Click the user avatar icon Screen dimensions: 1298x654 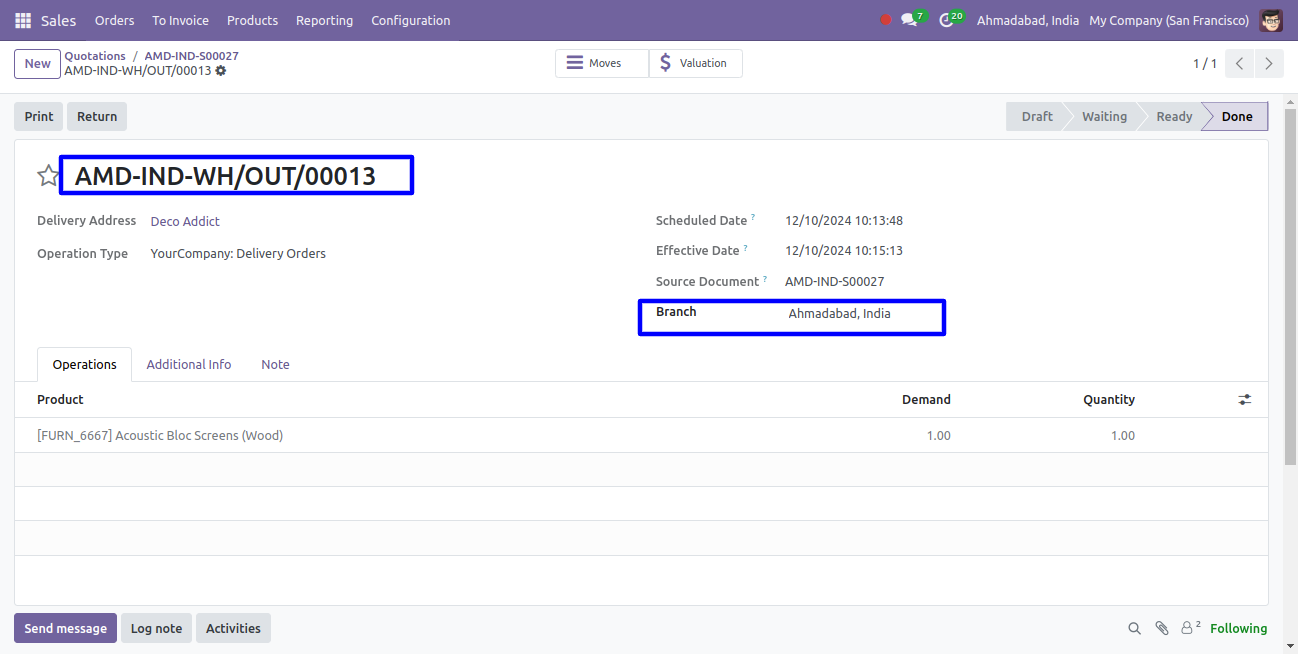1271,20
